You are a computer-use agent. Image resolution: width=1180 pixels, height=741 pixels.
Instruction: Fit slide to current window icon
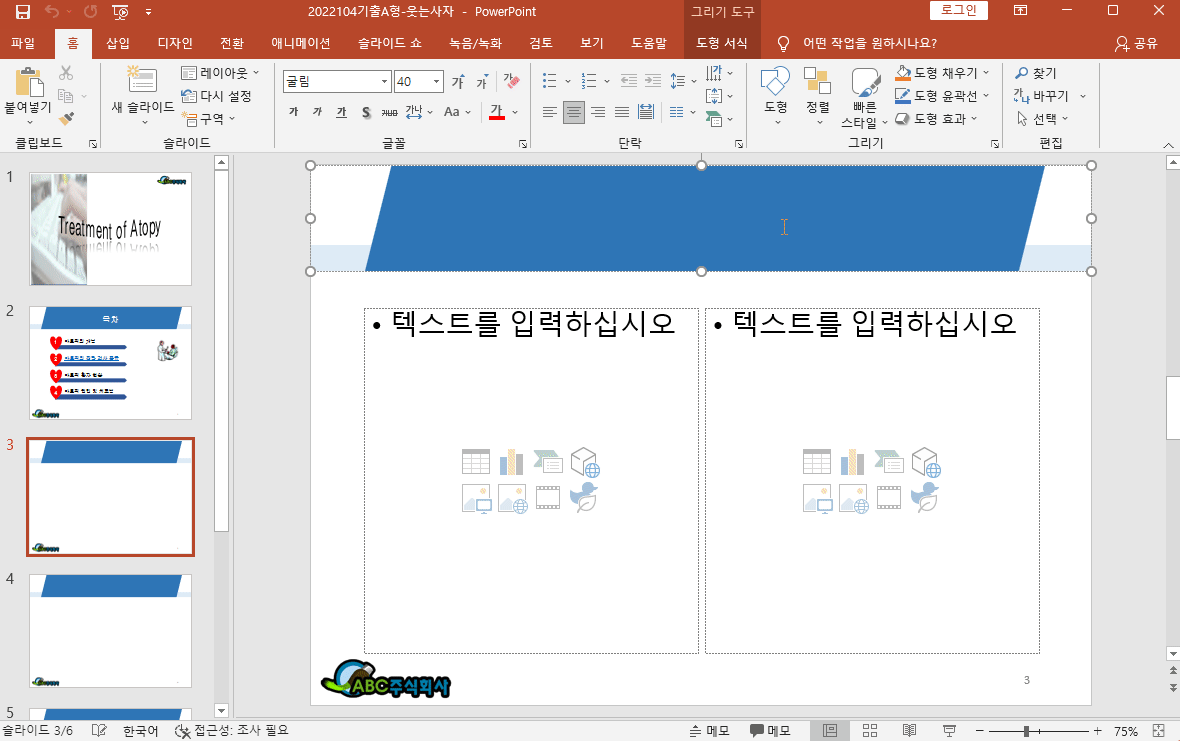(x=1158, y=730)
